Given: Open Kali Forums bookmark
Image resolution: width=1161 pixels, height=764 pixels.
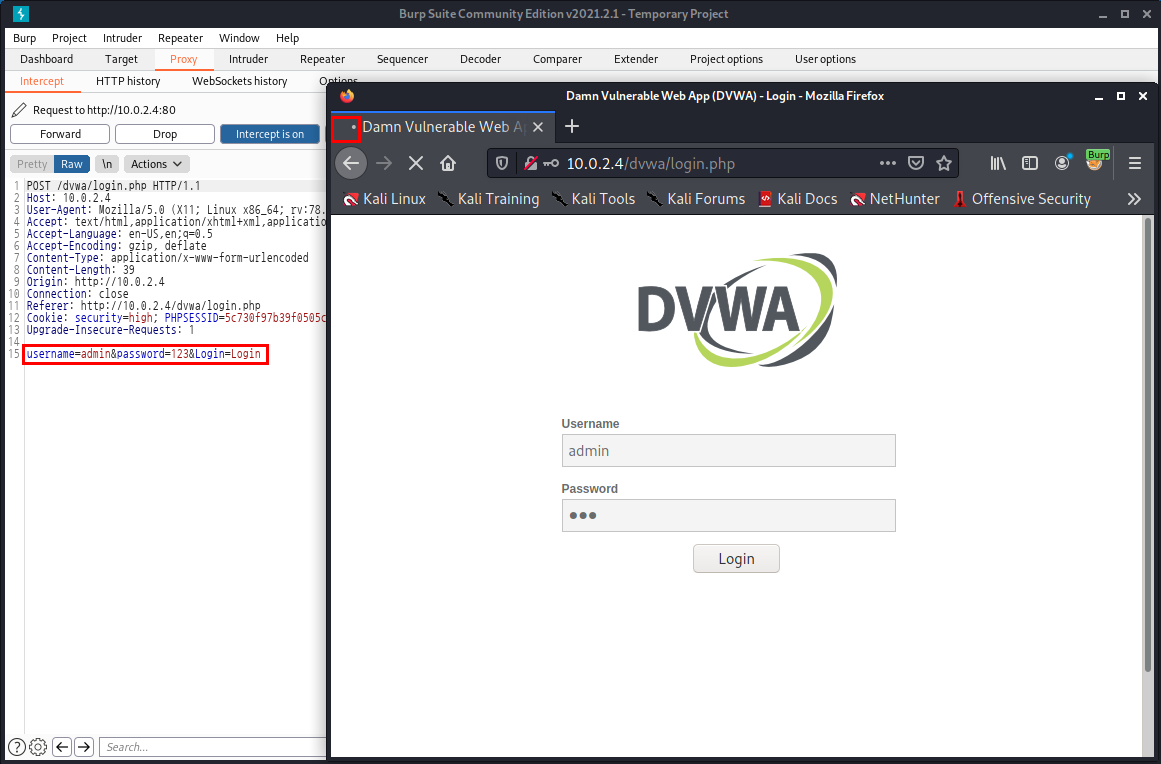Looking at the screenshot, I should click(x=696, y=198).
